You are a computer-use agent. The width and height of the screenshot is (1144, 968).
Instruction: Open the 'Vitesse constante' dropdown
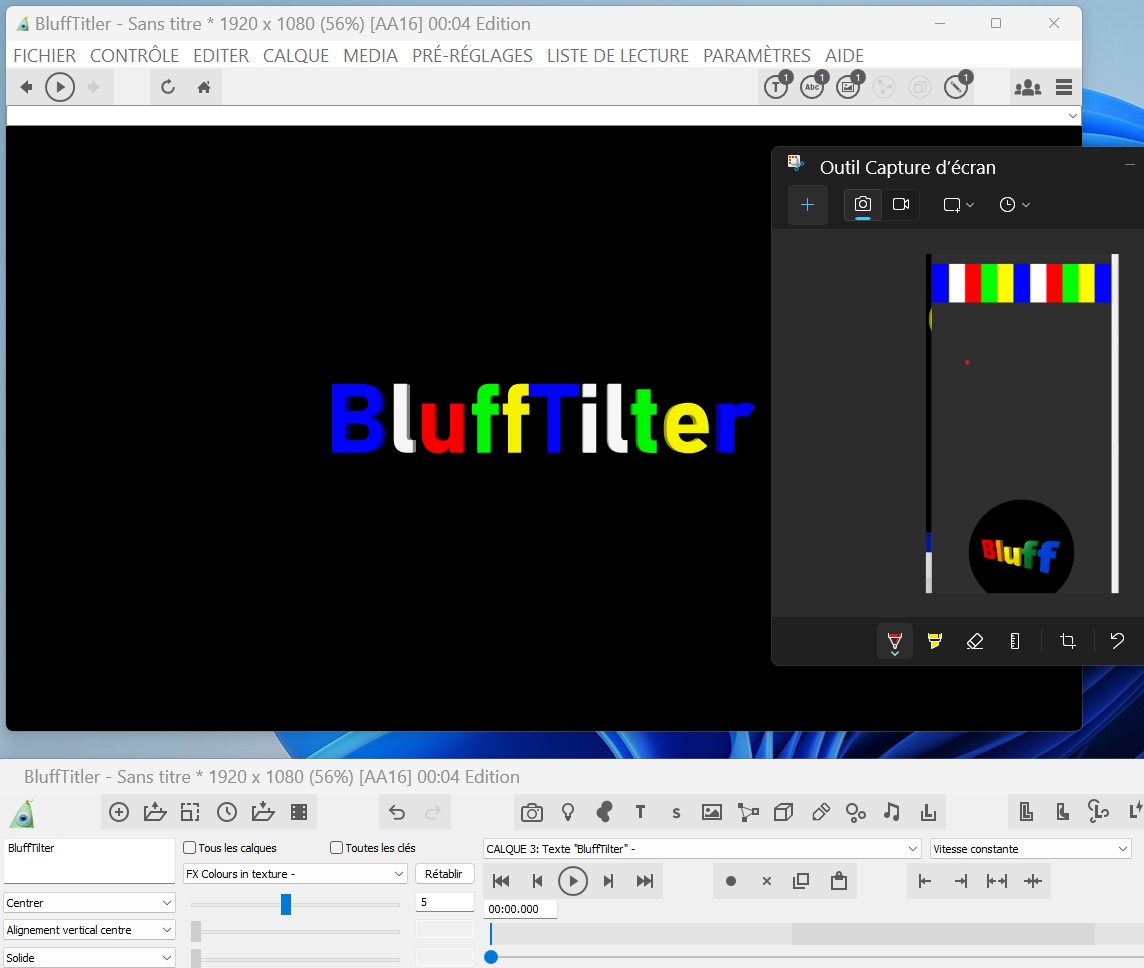pos(1030,849)
